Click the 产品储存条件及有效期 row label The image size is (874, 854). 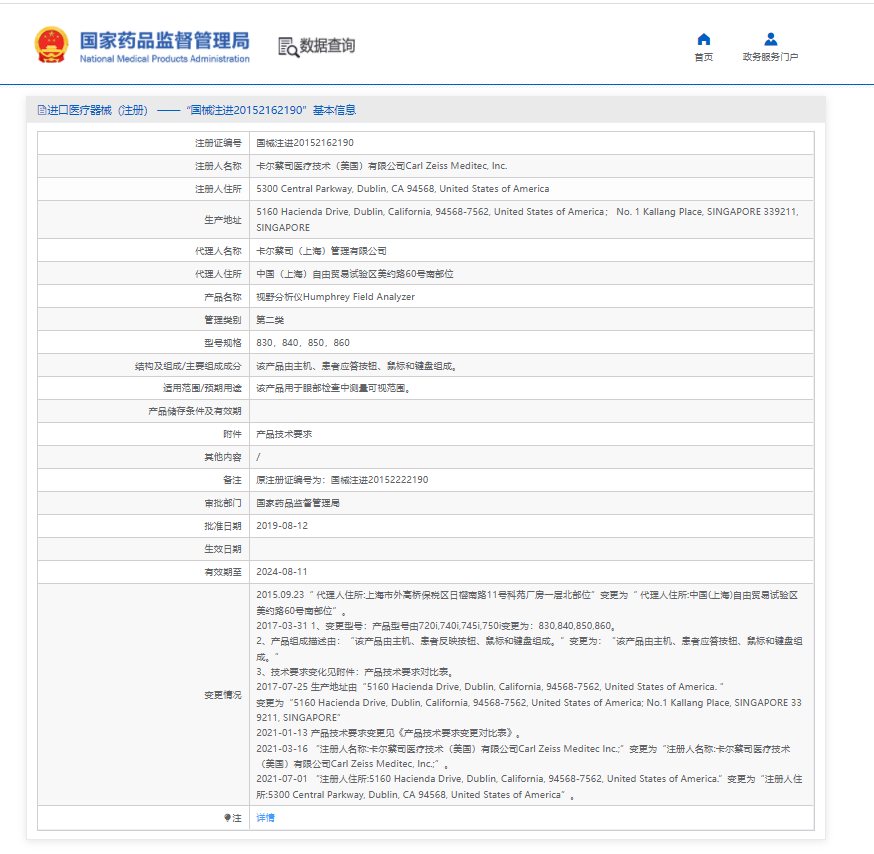point(195,411)
